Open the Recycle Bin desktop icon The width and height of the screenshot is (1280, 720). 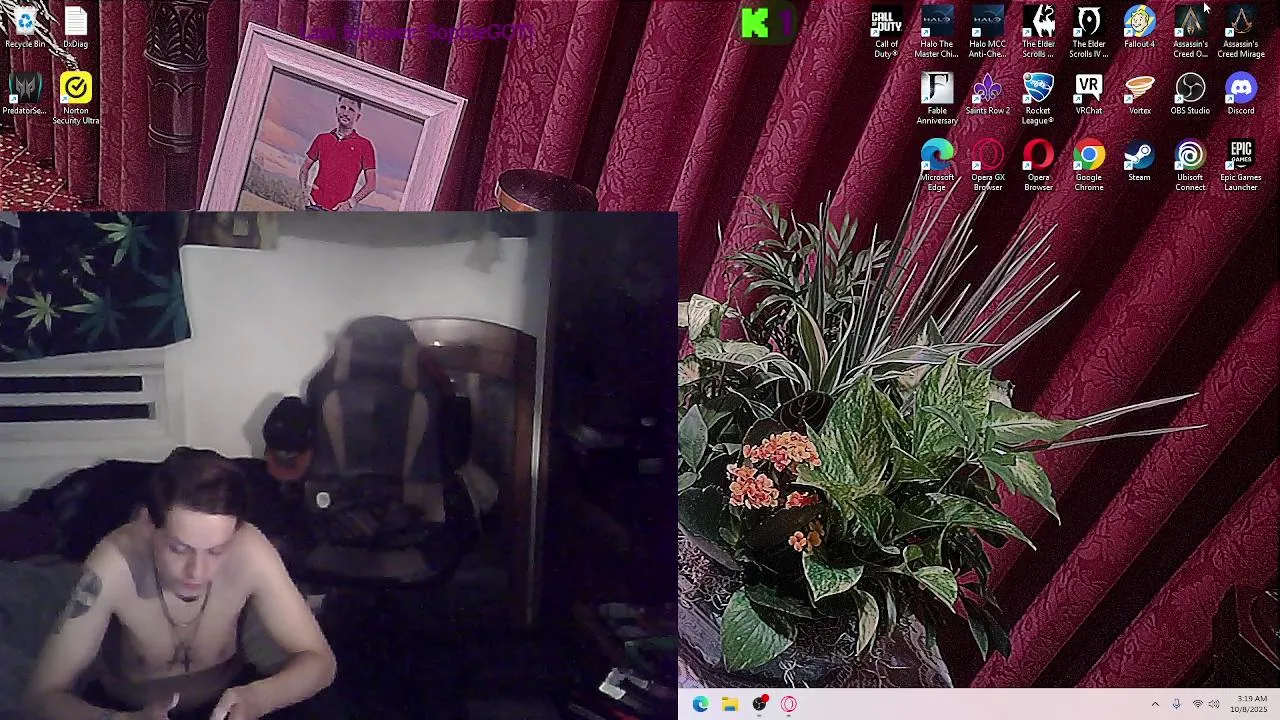click(x=25, y=27)
